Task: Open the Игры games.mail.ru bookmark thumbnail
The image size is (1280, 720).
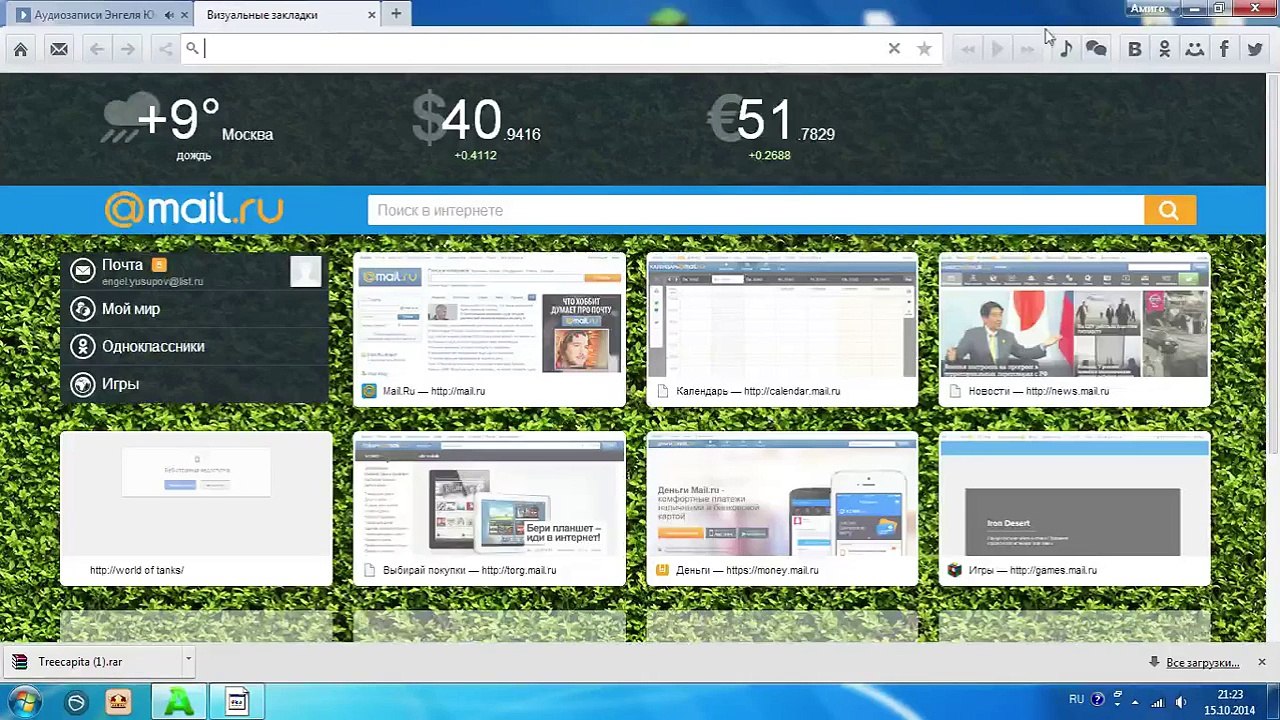Action: click(1074, 509)
